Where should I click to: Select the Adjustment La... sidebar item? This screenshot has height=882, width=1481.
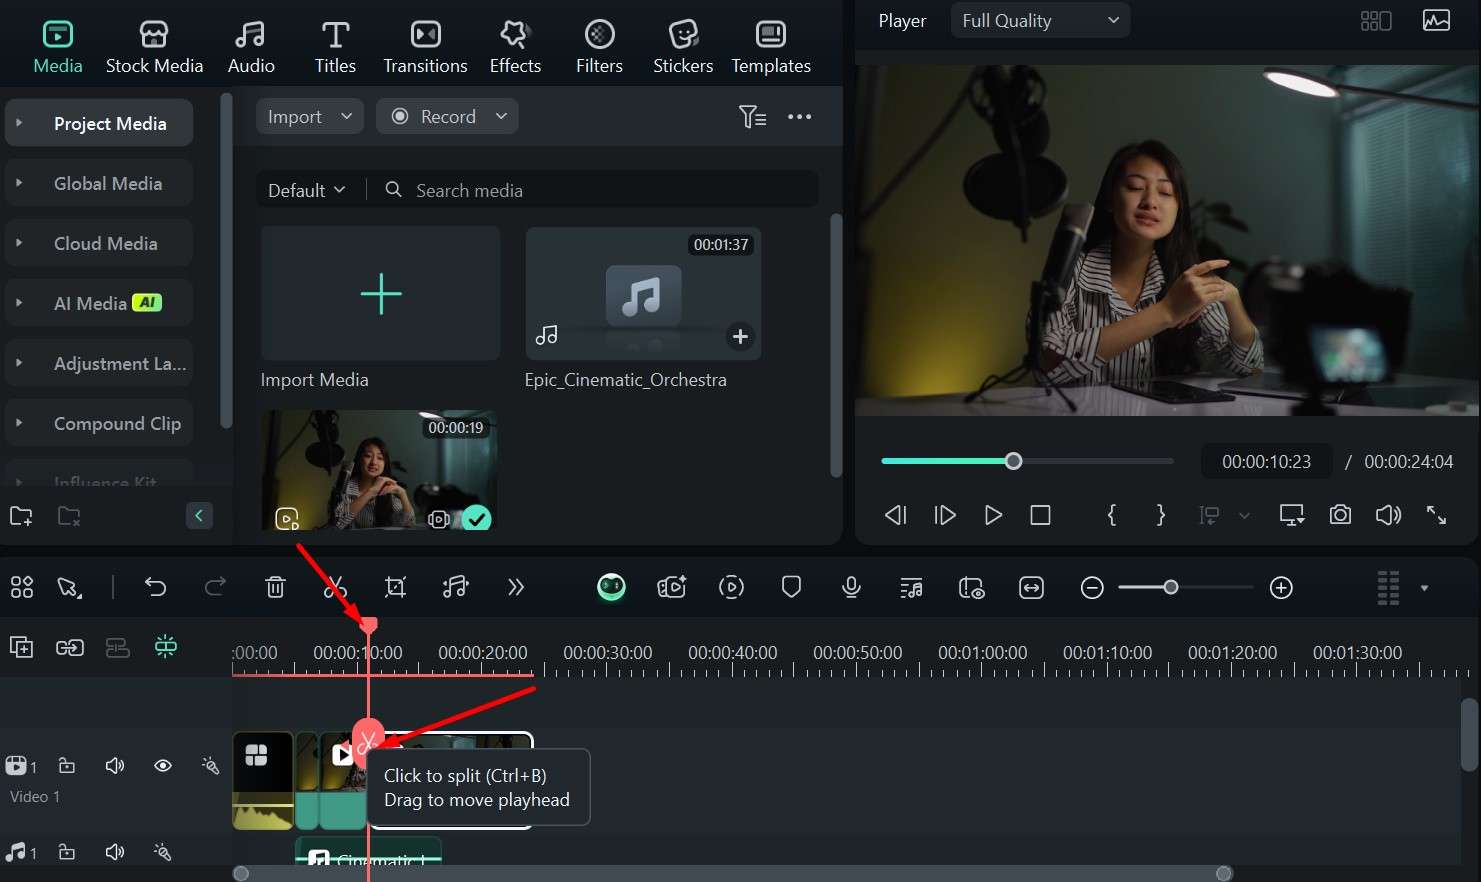tap(99, 363)
